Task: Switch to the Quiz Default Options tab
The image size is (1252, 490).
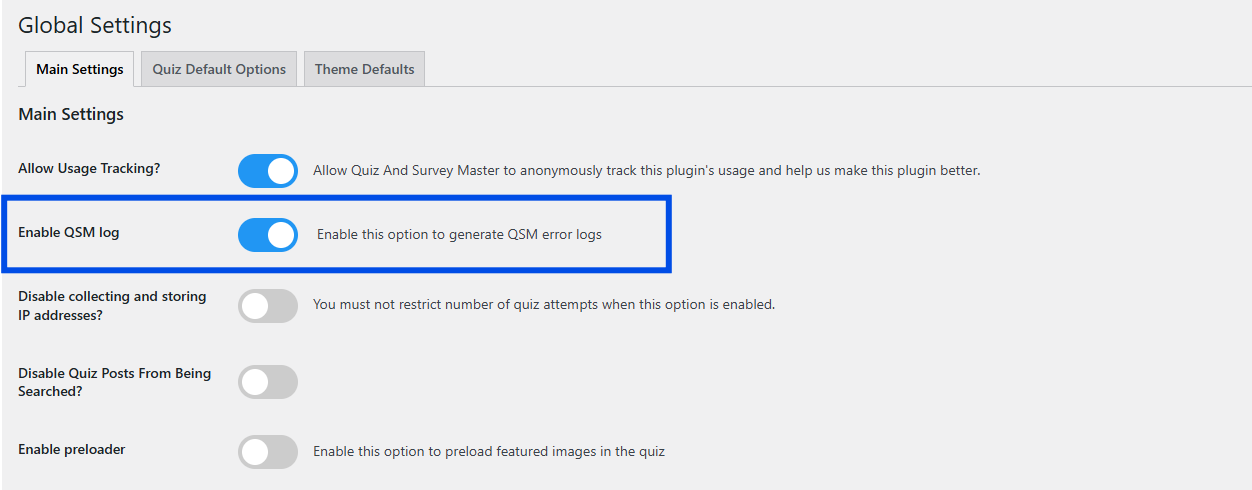Action: click(x=219, y=69)
